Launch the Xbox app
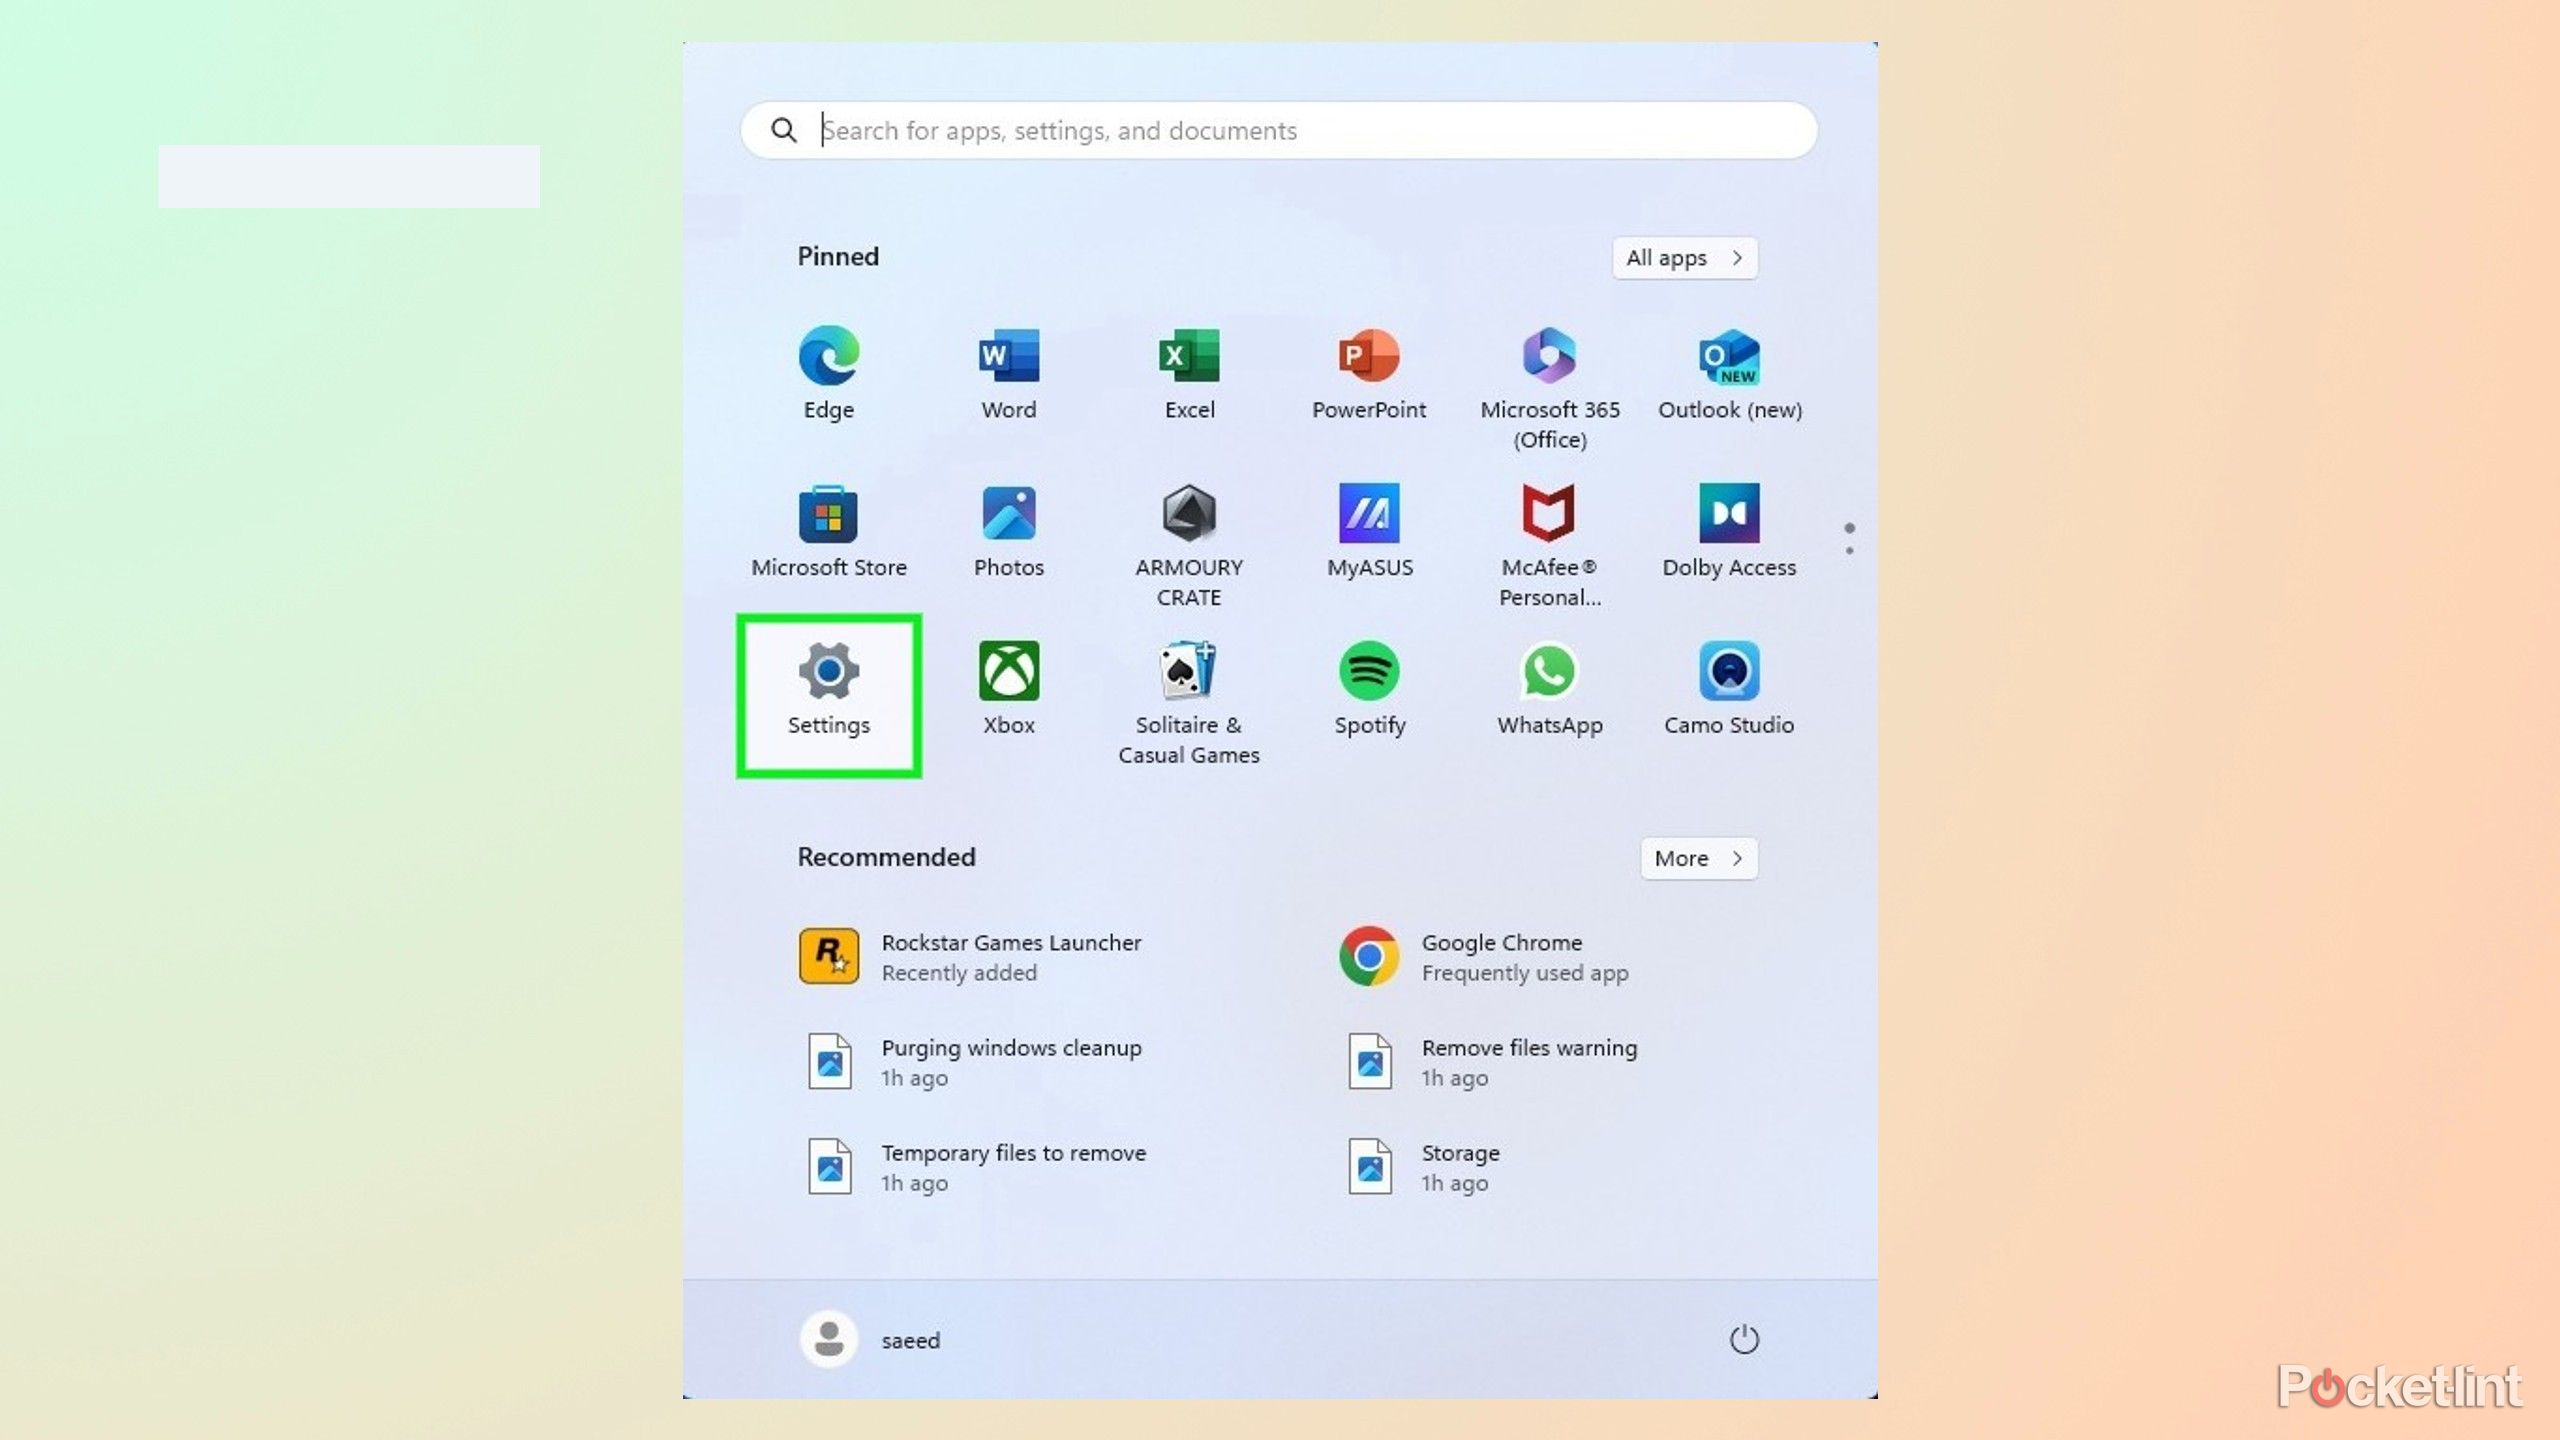The height and width of the screenshot is (1440, 2560). pyautogui.click(x=1008, y=689)
